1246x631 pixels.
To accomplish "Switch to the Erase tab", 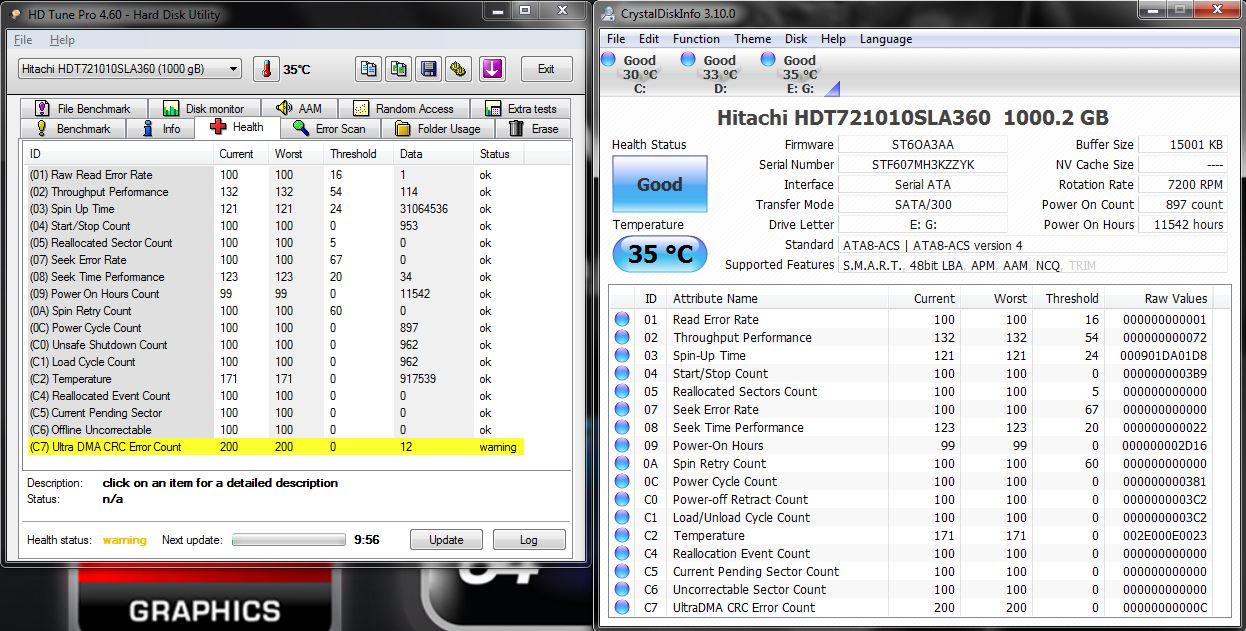I will [534, 129].
